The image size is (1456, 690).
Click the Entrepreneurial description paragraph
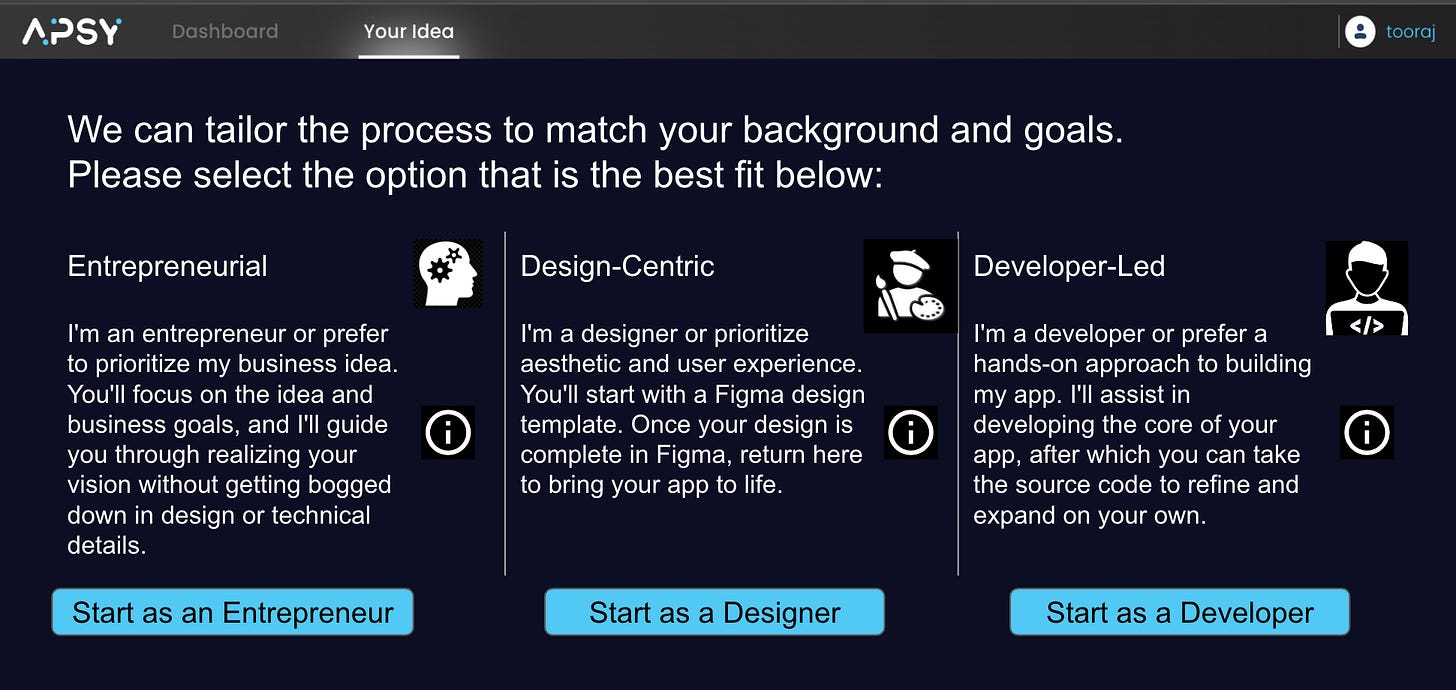point(233,439)
